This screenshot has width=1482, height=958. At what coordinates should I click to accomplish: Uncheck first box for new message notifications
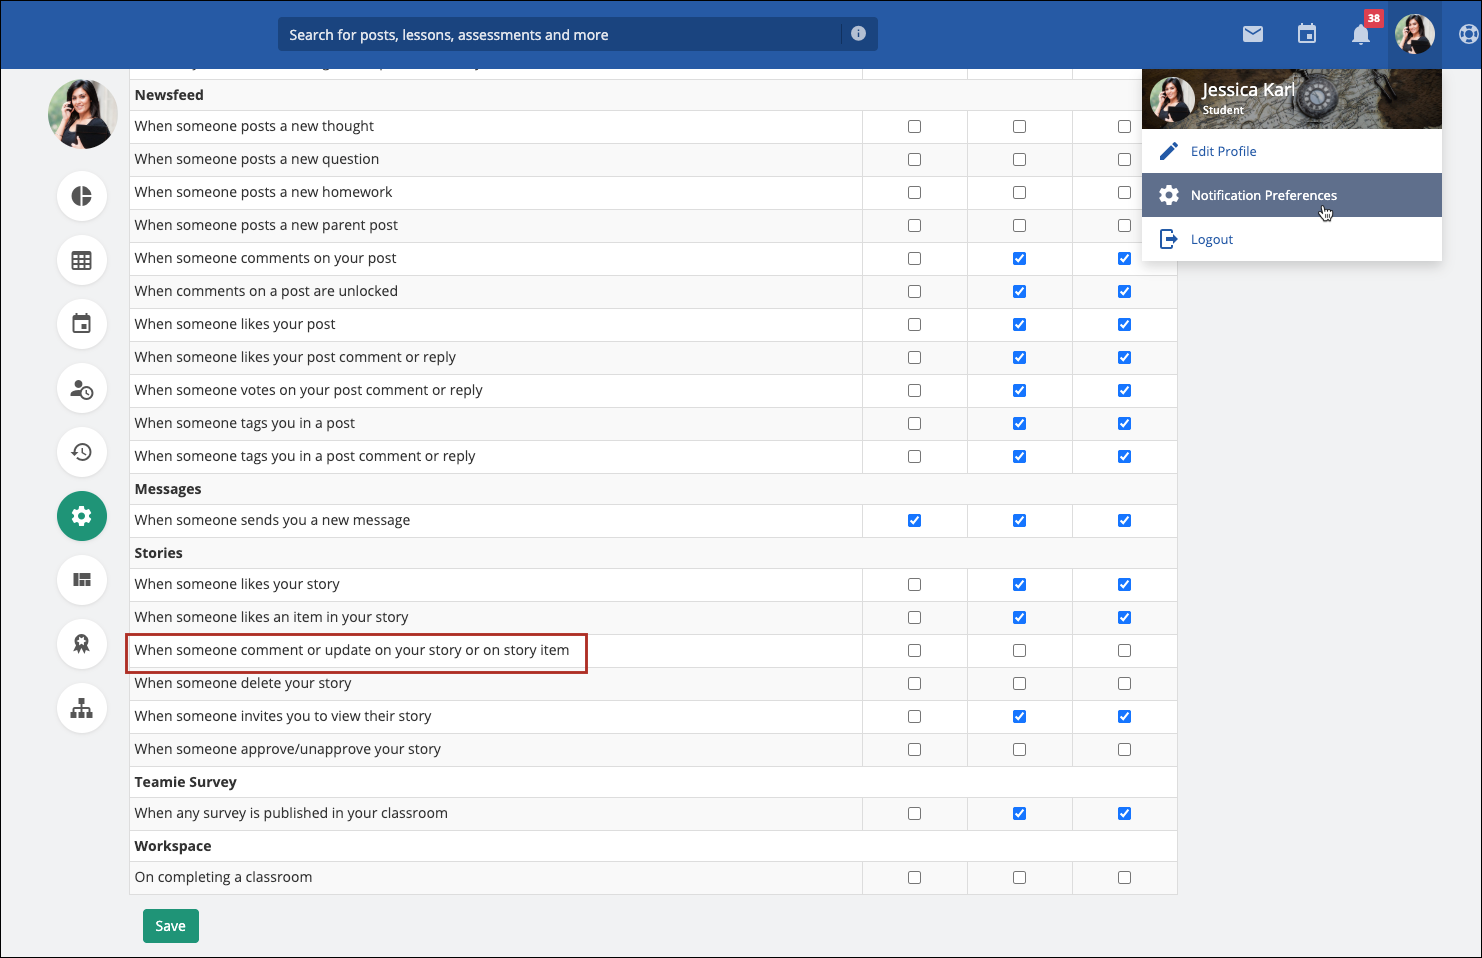(x=914, y=521)
